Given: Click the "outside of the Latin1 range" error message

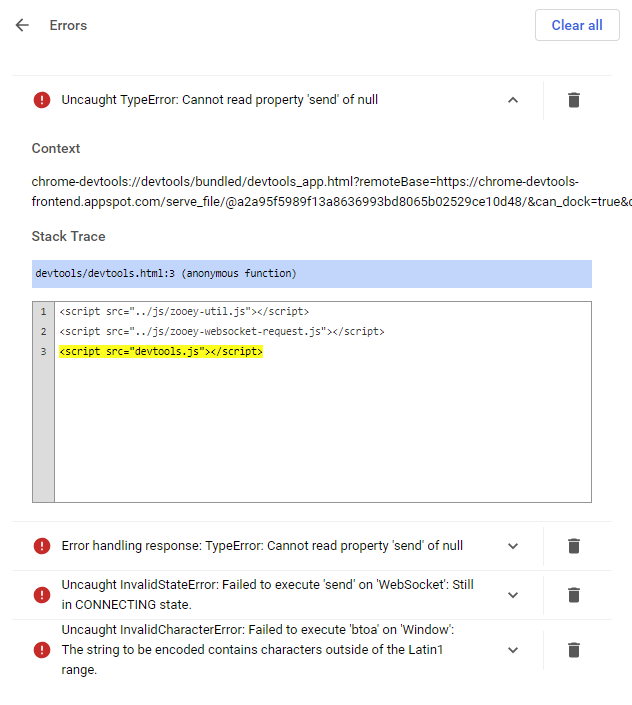Looking at the screenshot, I should pyautogui.click(x=258, y=650).
